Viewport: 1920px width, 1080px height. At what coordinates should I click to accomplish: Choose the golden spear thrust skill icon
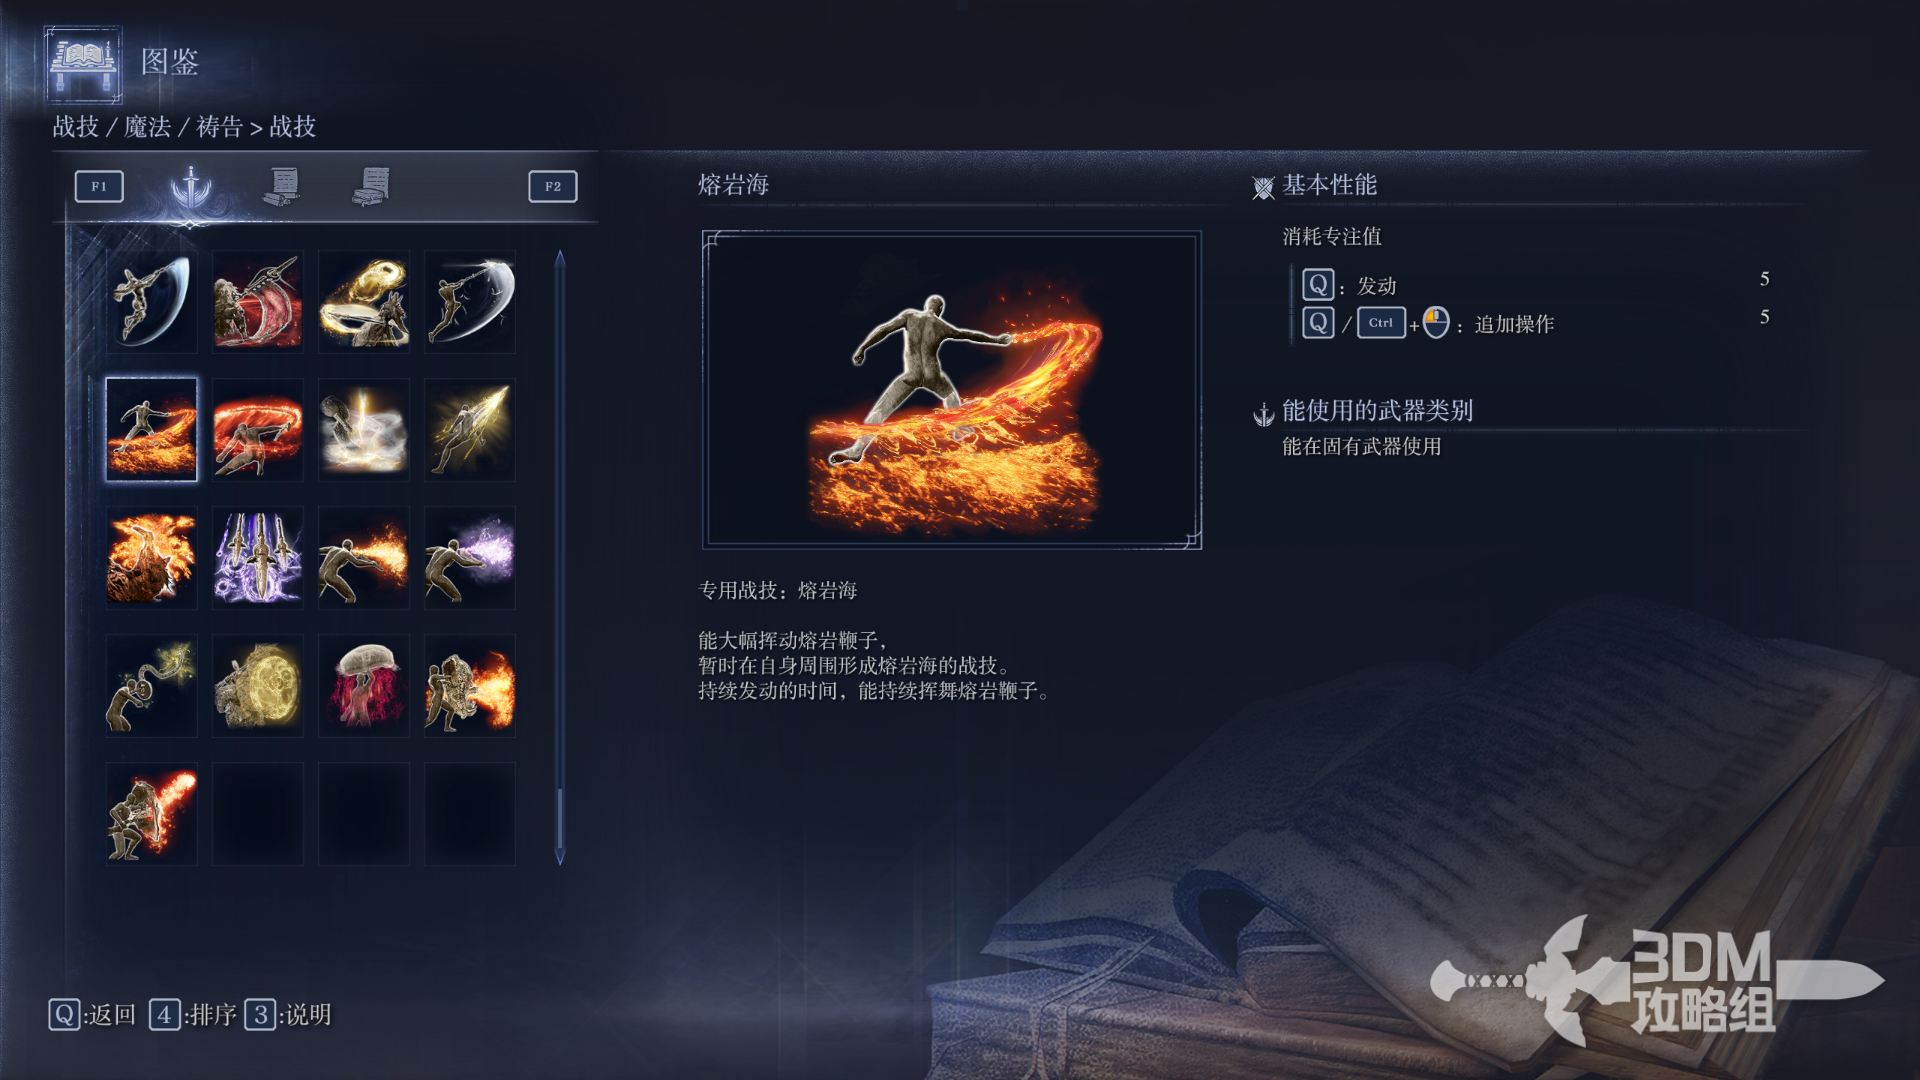pyautogui.click(x=470, y=430)
